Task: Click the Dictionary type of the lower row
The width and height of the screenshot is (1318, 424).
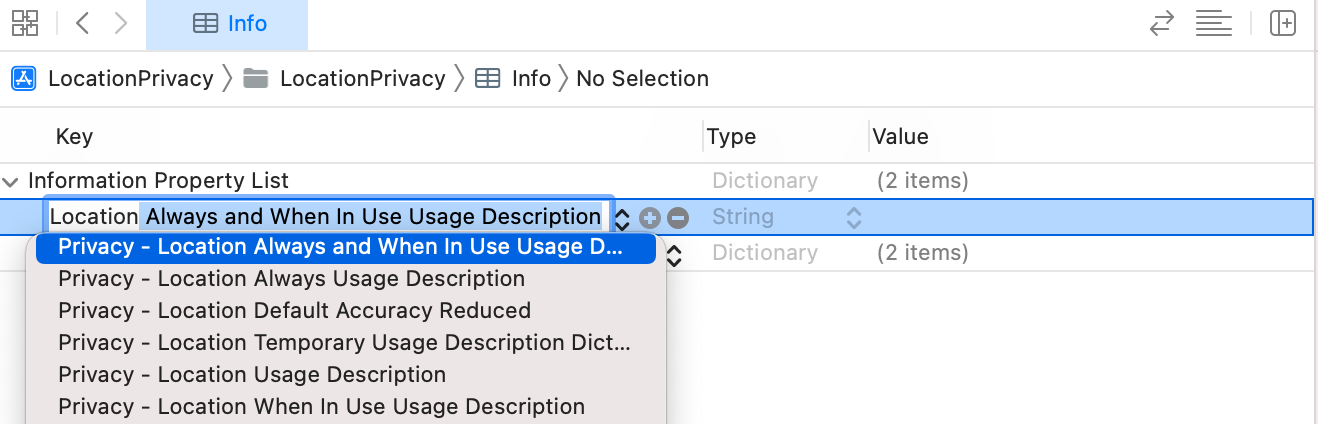Action: point(765,254)
